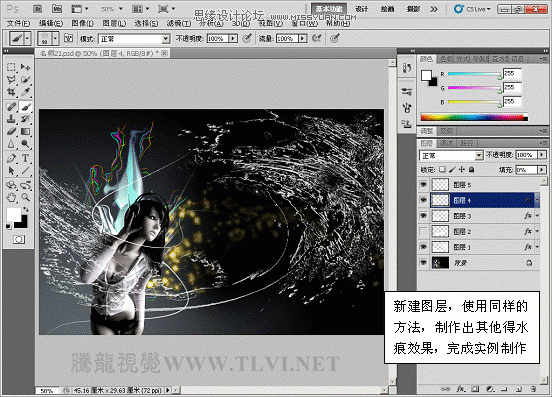The height and width of the screenshot is (397, 552).
Task: Switch to the 路径 paths tab
Action: pyautogui.click(x=467, y=143)
